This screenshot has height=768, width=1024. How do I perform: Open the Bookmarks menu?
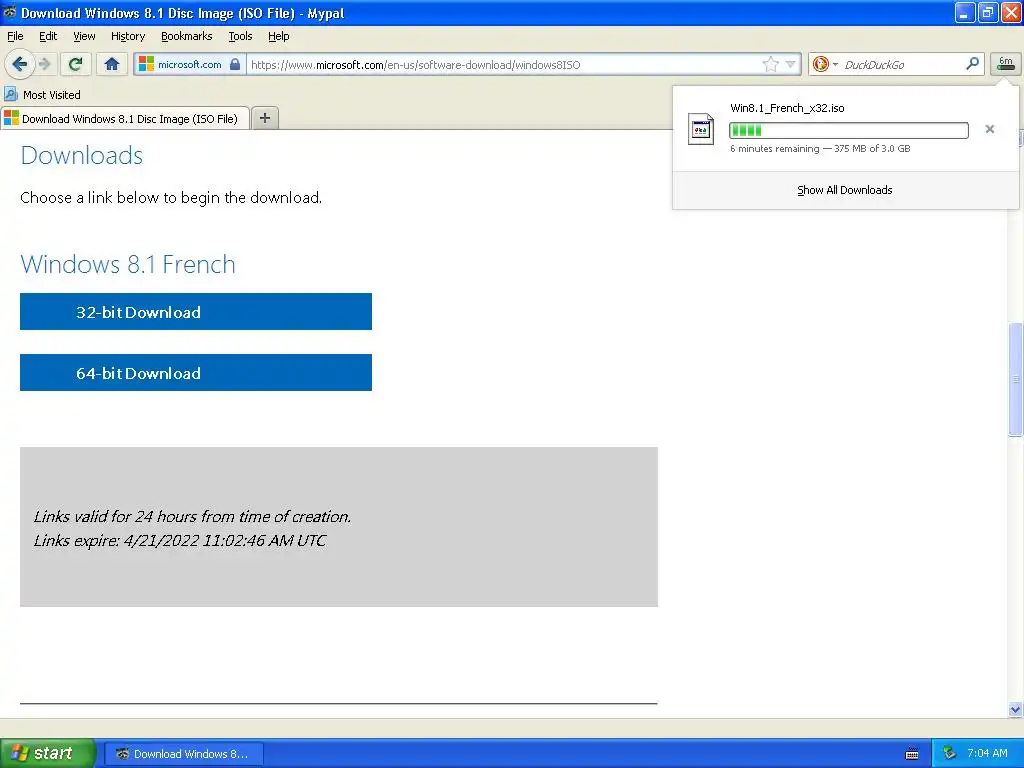pos(186,36)
